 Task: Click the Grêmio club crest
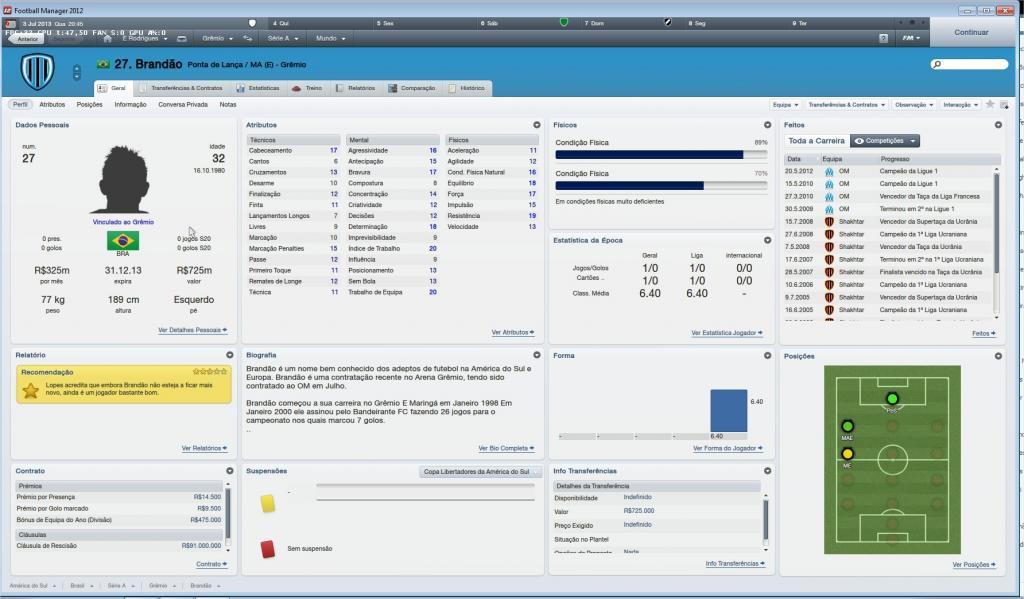point(37,71)
